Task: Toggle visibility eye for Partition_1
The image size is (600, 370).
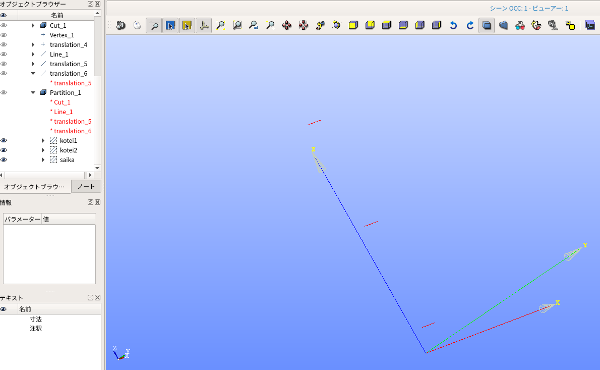Action: click(x=4, y=93)
